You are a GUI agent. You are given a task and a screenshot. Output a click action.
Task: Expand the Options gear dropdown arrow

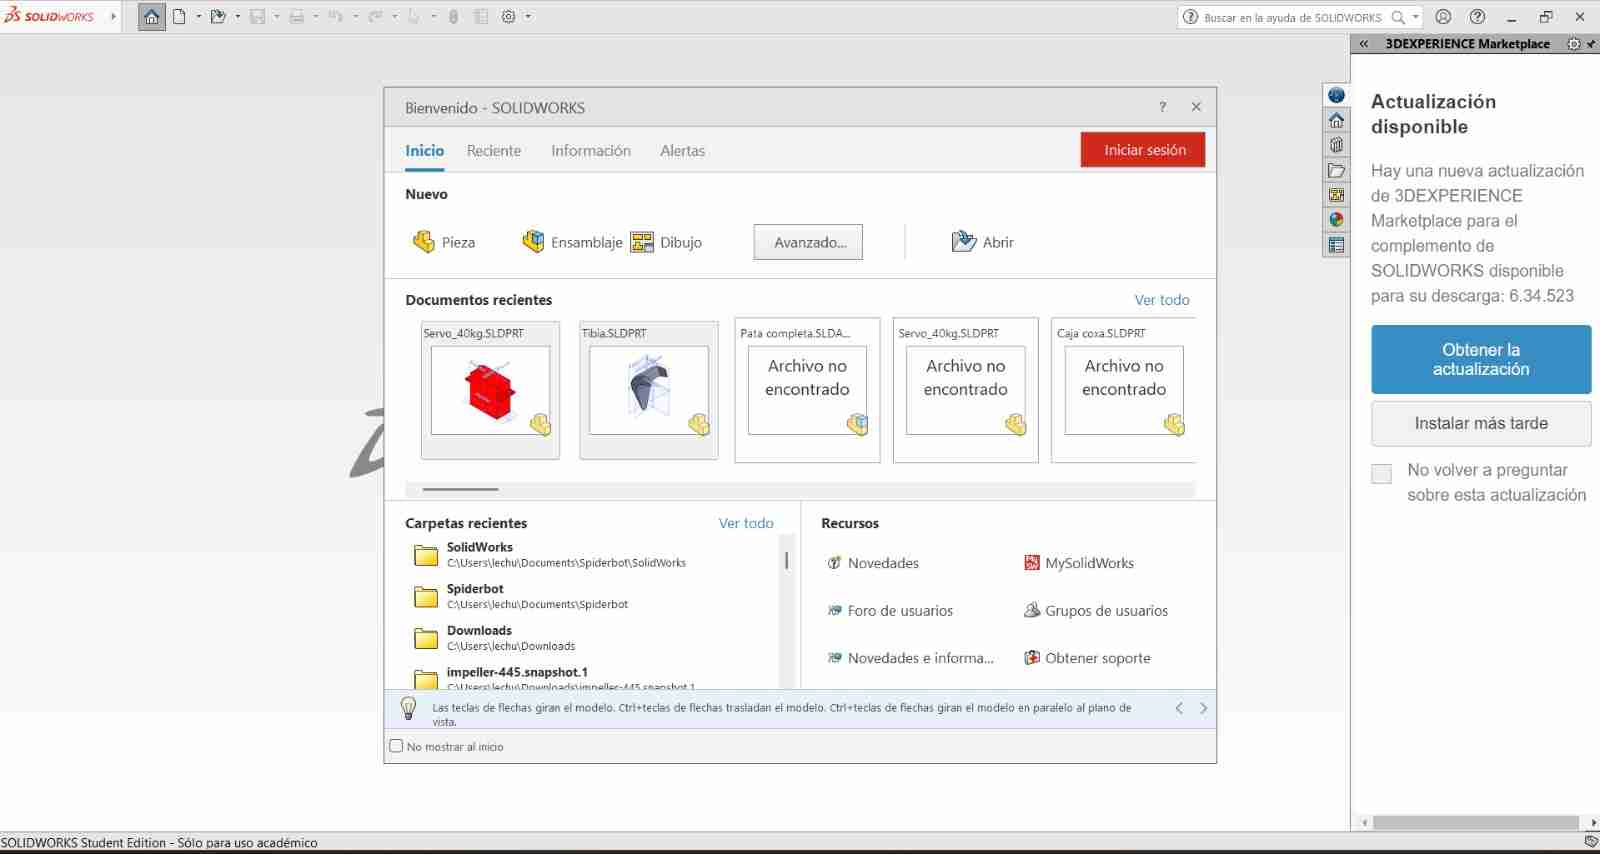click(x=528, y=17)
